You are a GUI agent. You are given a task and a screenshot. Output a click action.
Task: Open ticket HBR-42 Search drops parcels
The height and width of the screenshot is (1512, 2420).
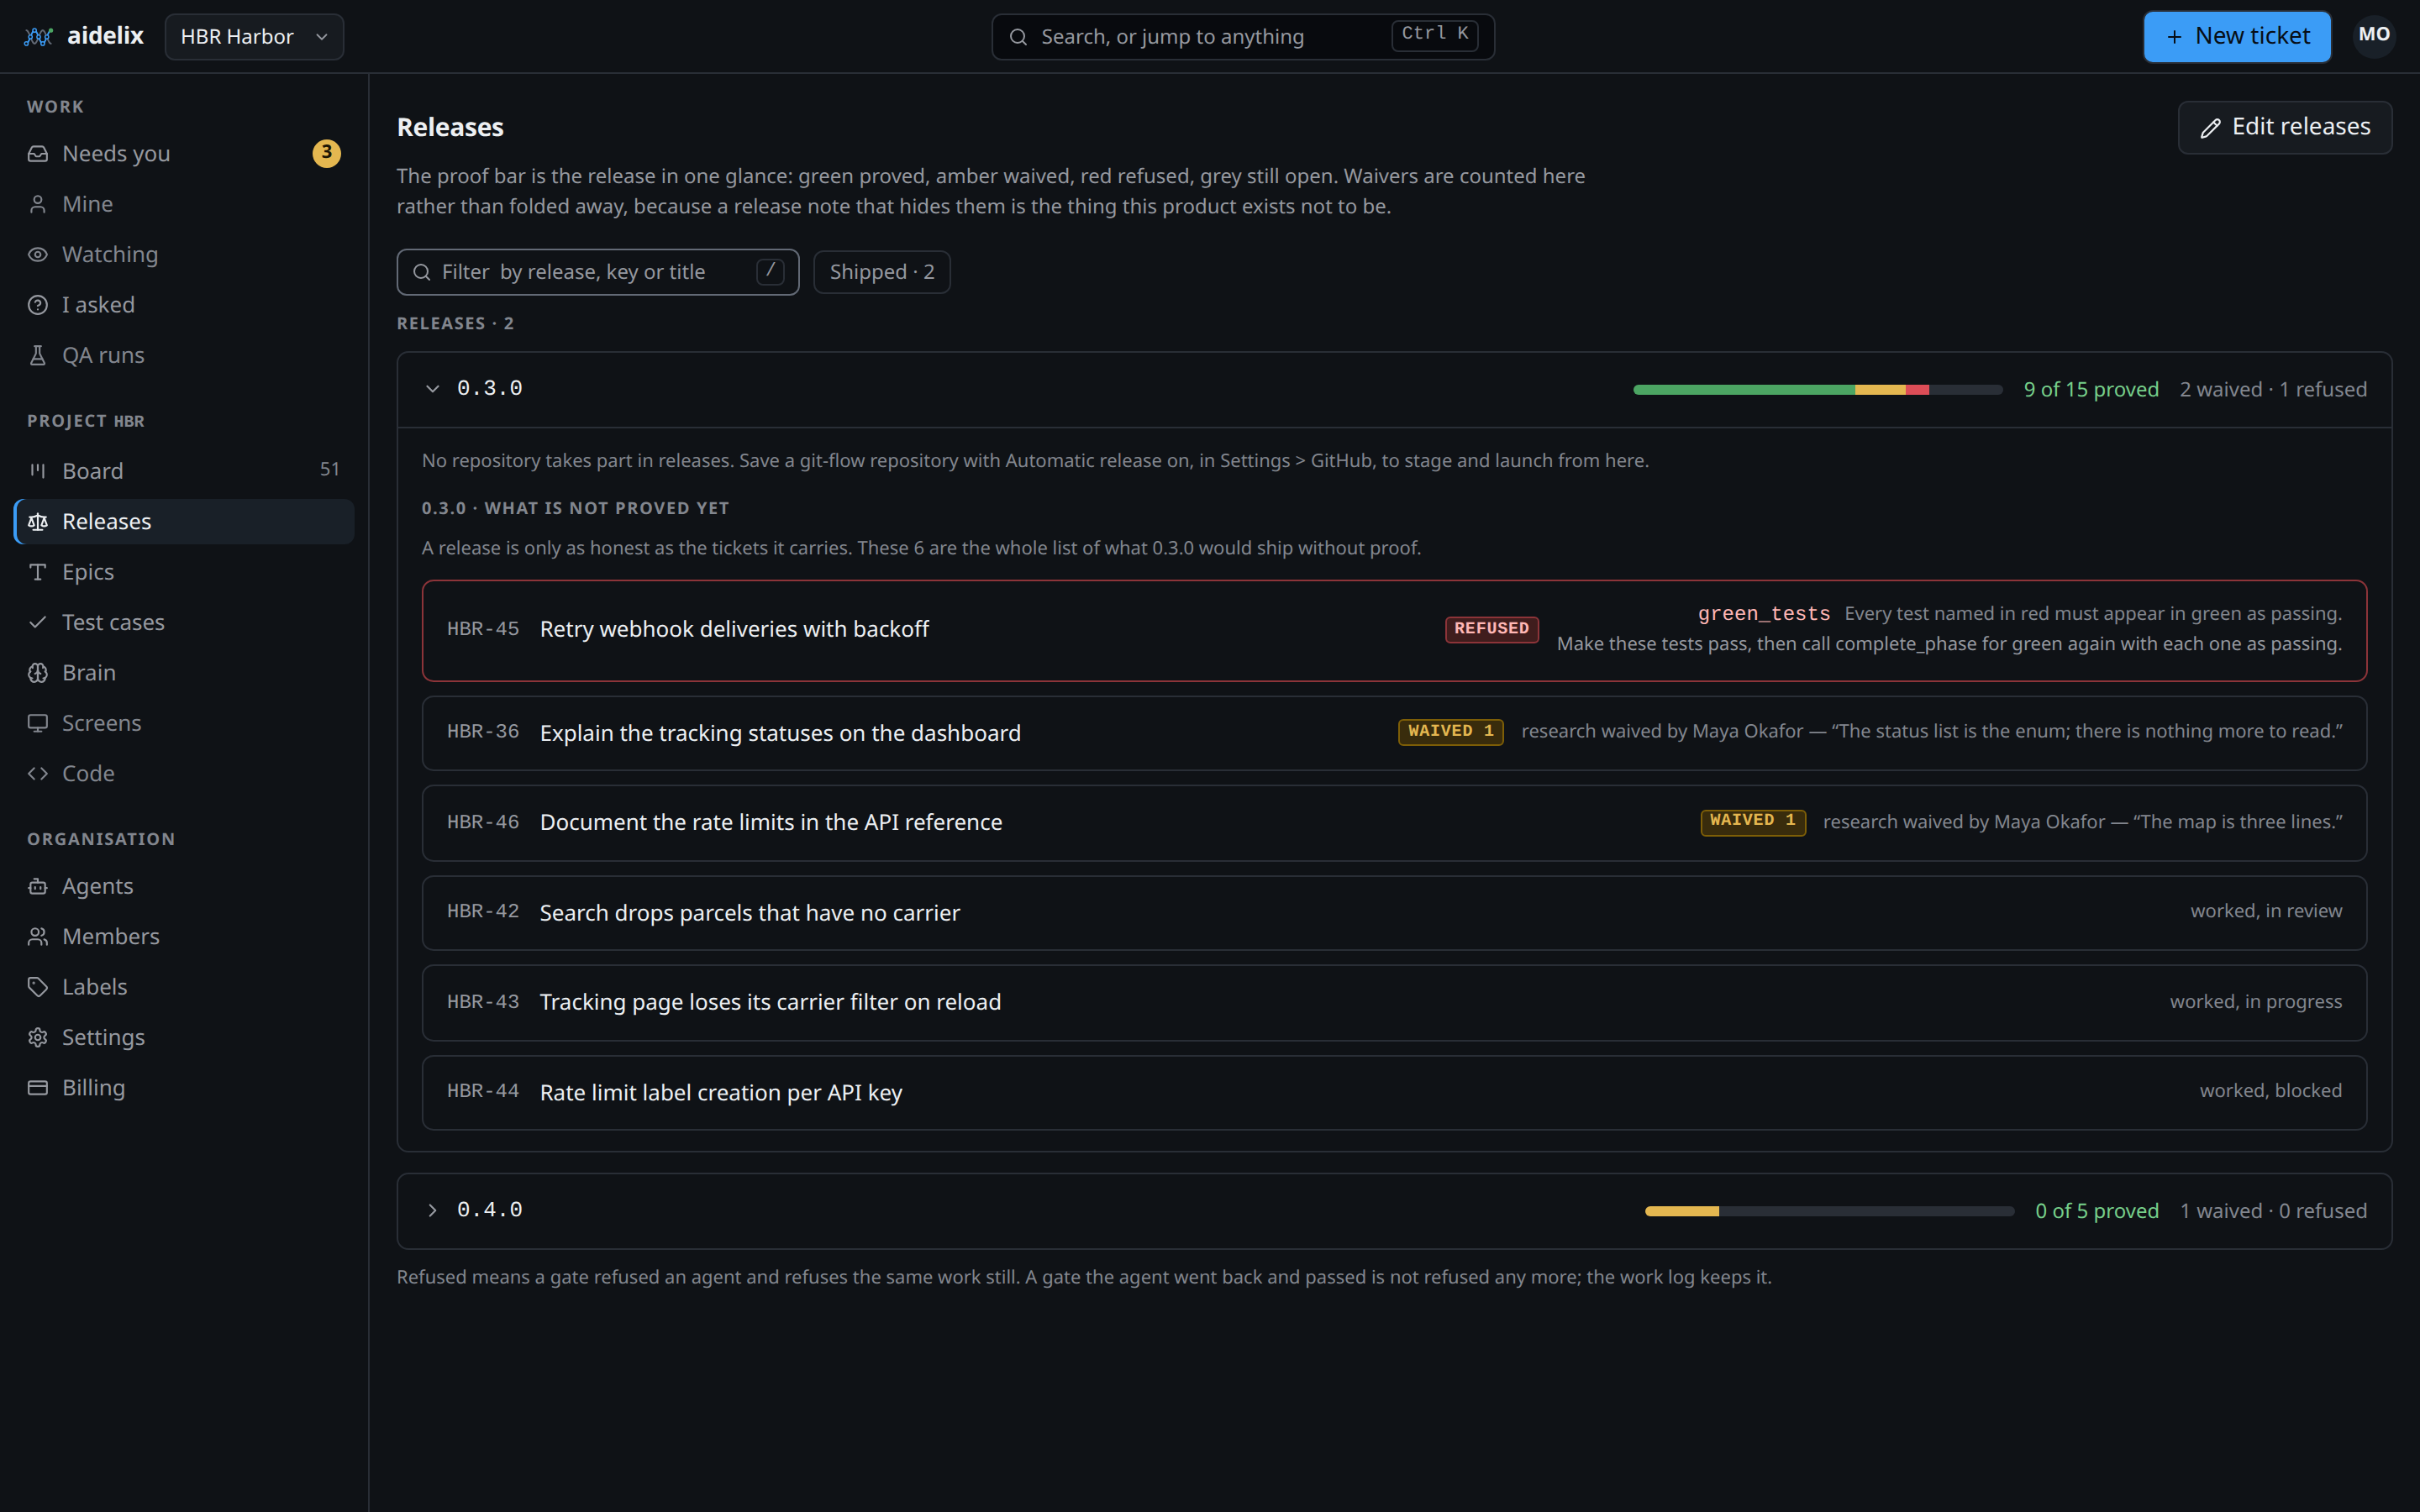click(x=1394, y=913)
